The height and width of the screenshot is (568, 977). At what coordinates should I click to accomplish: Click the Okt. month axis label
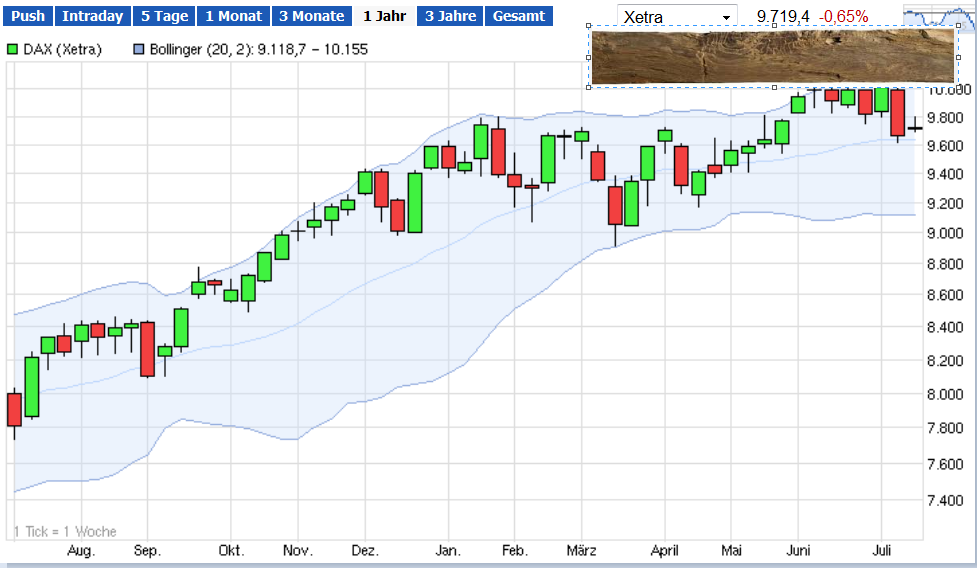pos(231,551)
